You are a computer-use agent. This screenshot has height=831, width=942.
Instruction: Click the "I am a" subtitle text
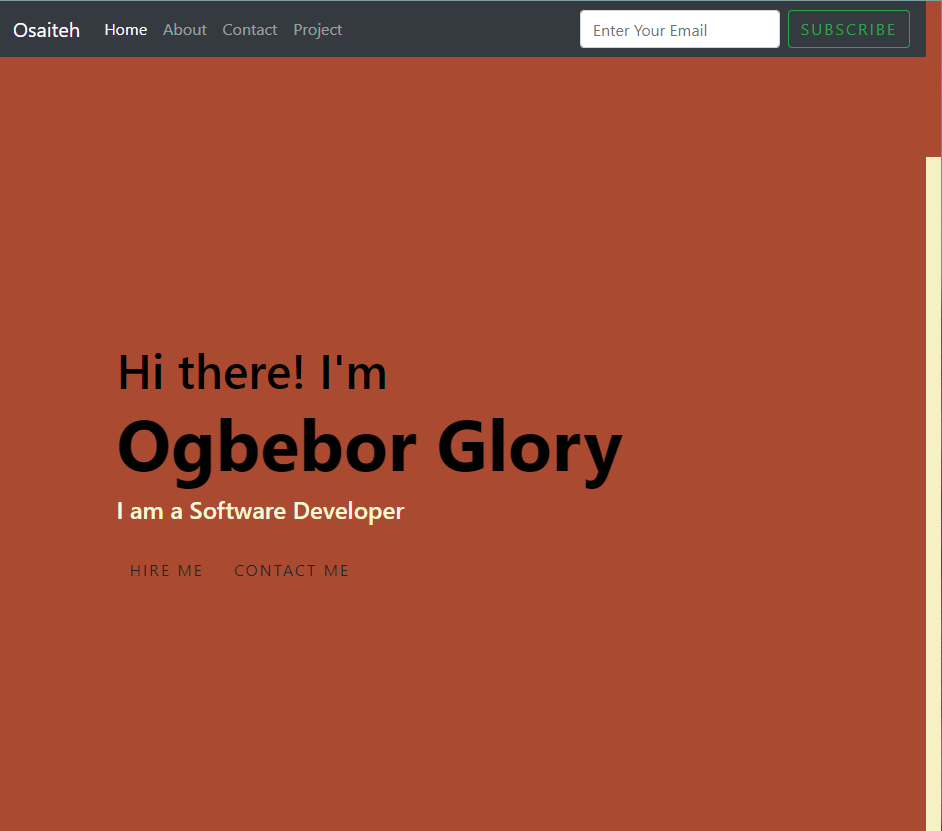point(150,511)
